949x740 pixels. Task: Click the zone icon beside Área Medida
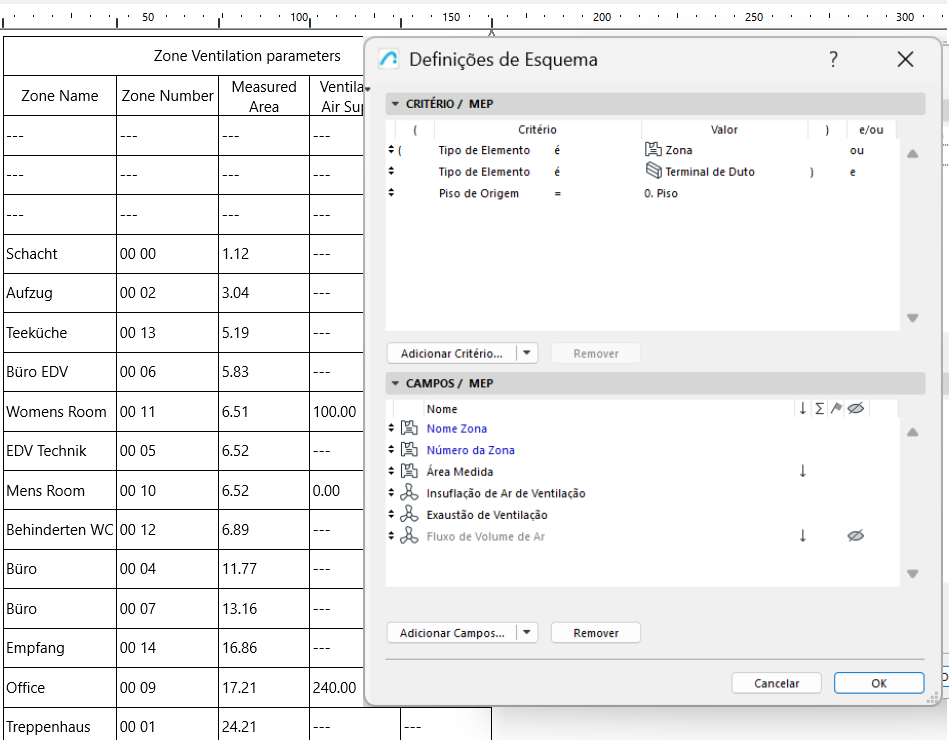[409, 471]
